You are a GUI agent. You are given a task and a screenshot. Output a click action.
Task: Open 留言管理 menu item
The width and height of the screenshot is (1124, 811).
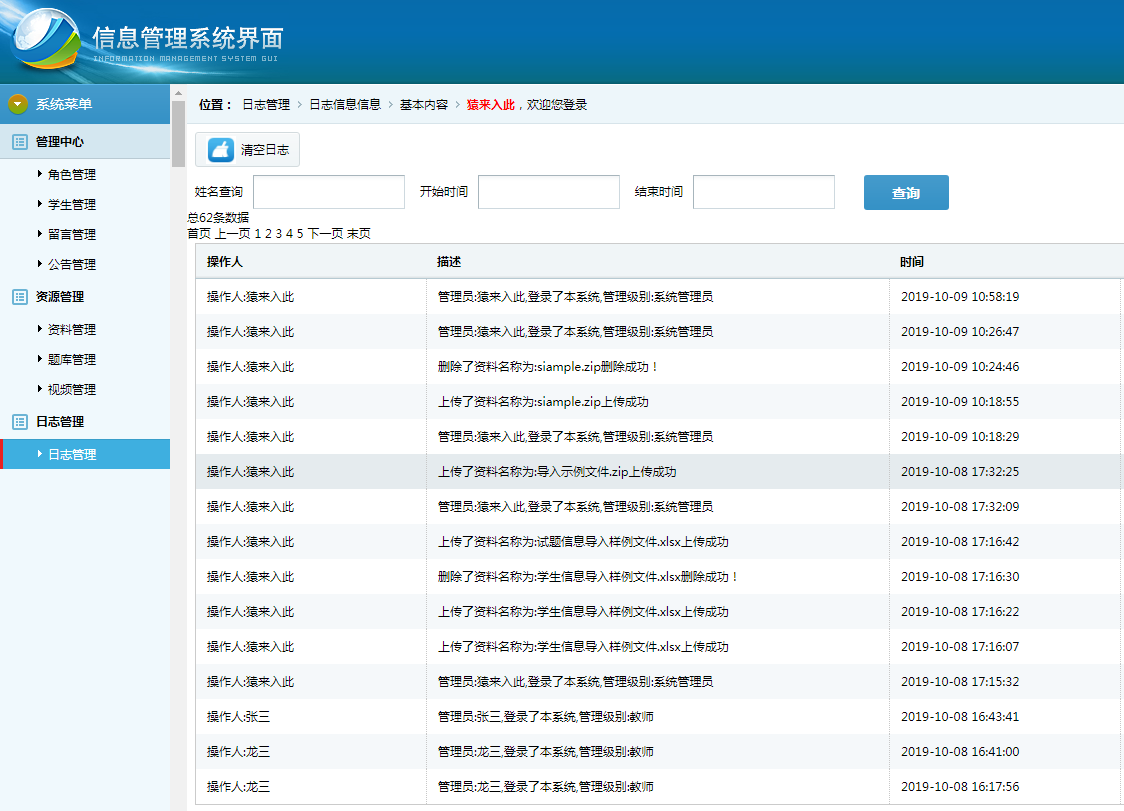point(72,234)
